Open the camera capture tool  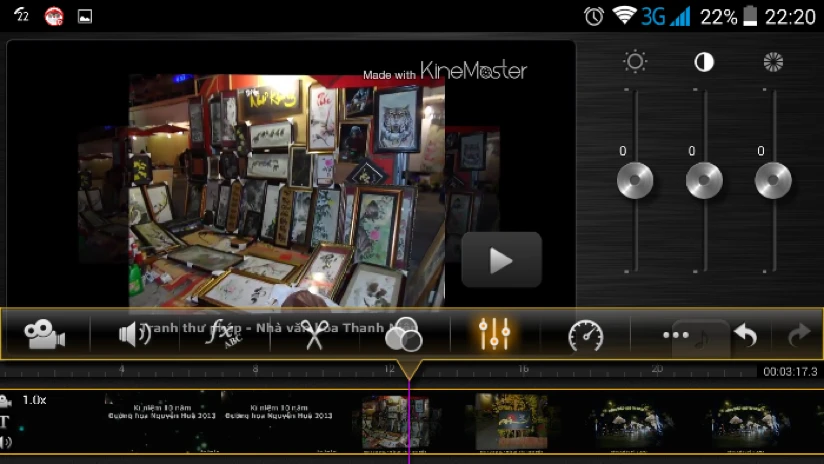pyautogui.click(x=45, y=334)
